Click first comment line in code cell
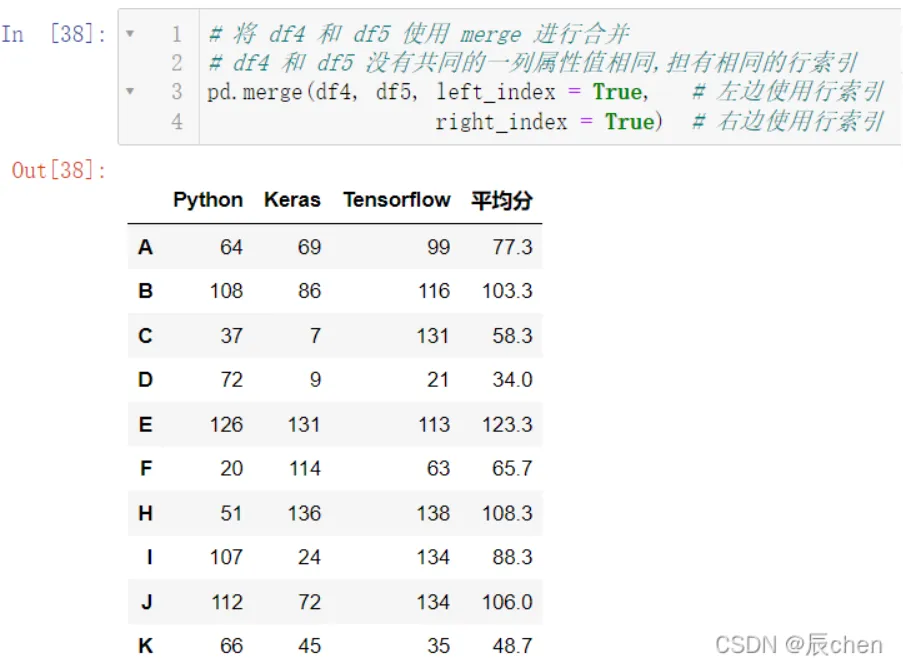The height and width of the screenshot is (662, 903). coord(419,34)
